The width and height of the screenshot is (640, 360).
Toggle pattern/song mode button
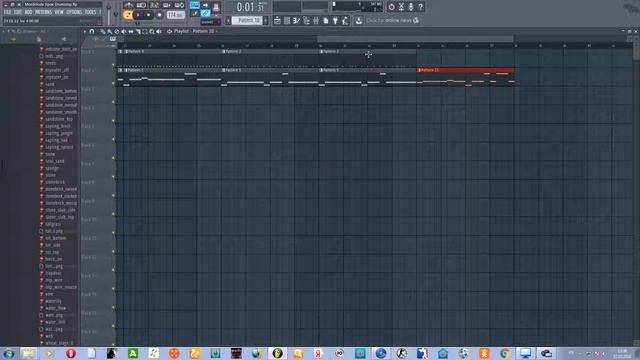[128, 15]
